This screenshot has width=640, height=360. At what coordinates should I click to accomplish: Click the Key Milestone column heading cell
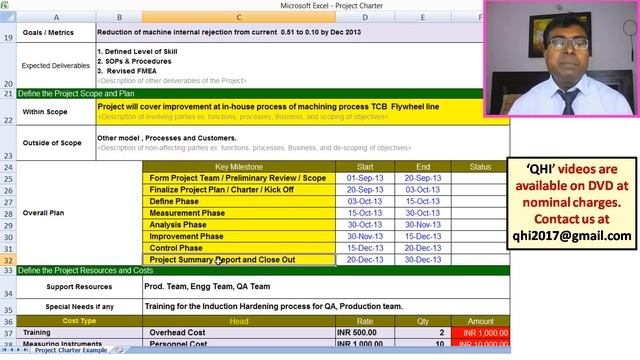(x=239, y=167)
